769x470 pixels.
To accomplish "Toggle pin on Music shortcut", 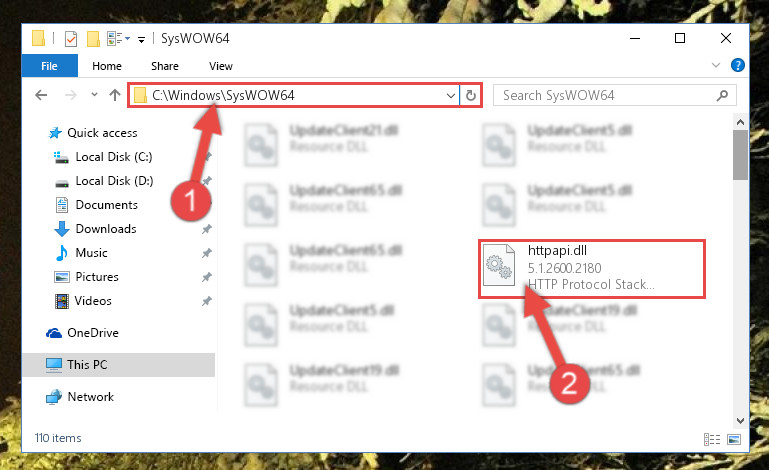I will coord(206,253).
